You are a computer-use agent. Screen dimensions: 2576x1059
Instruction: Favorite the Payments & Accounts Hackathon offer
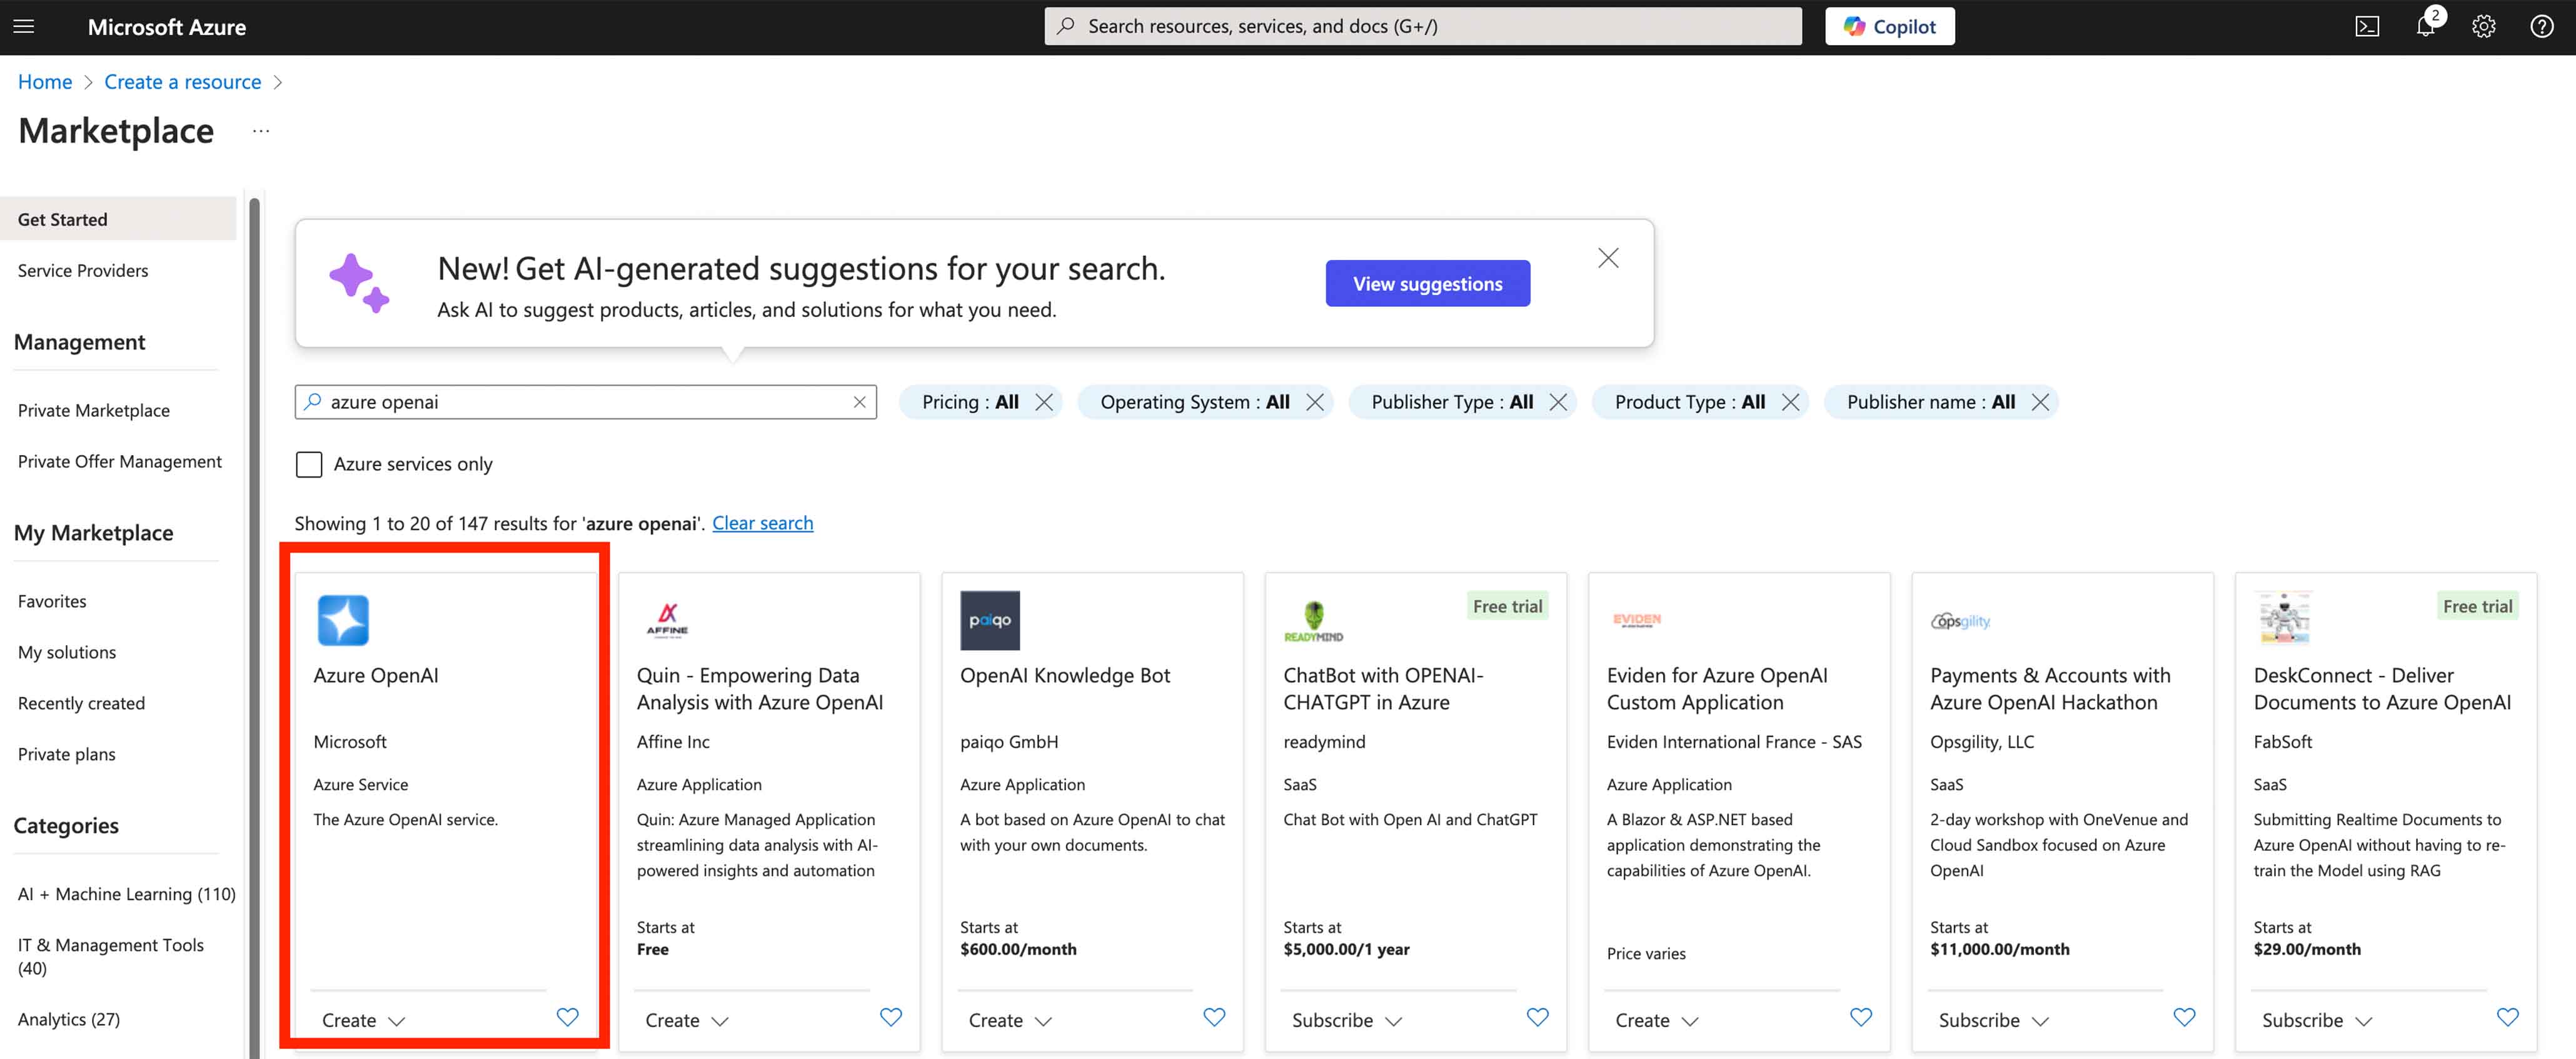tap(2184, 1017)
